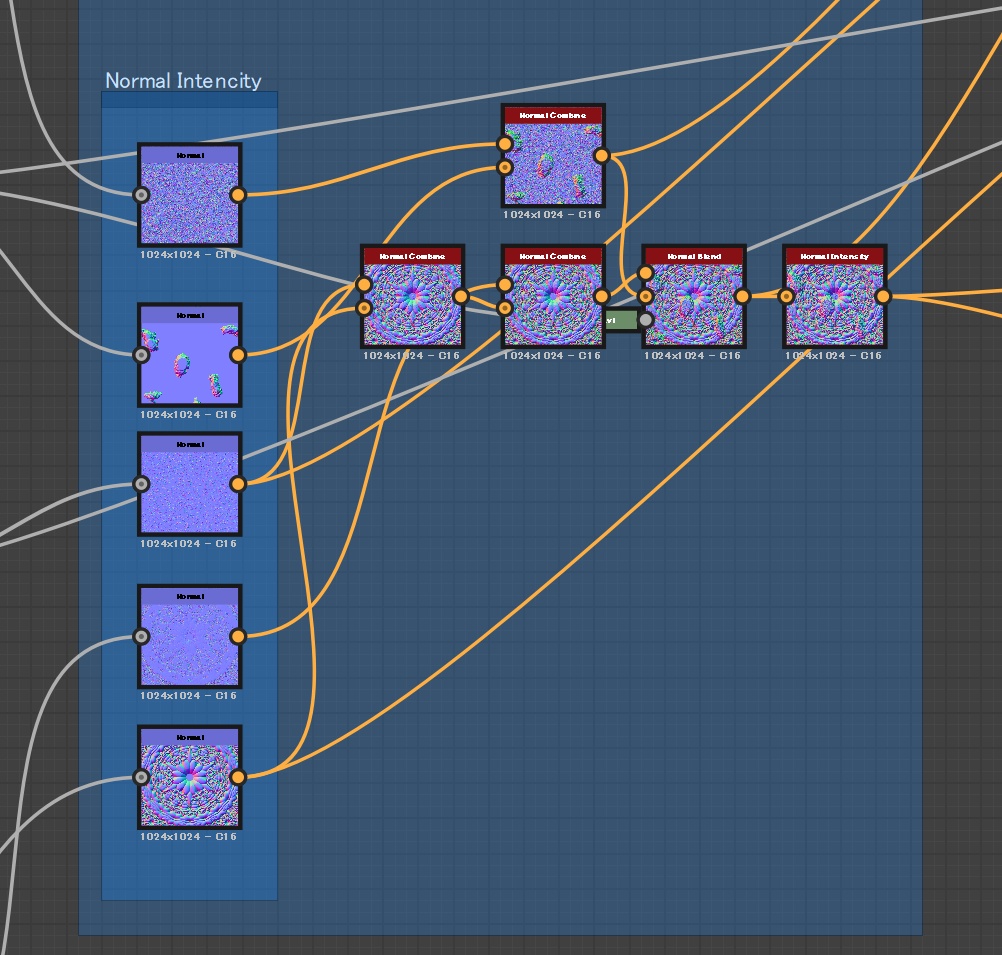Click the gray unconnected input of Normal Blend
The height and width of the screenshot is (955, 1002).
(648, 321)
